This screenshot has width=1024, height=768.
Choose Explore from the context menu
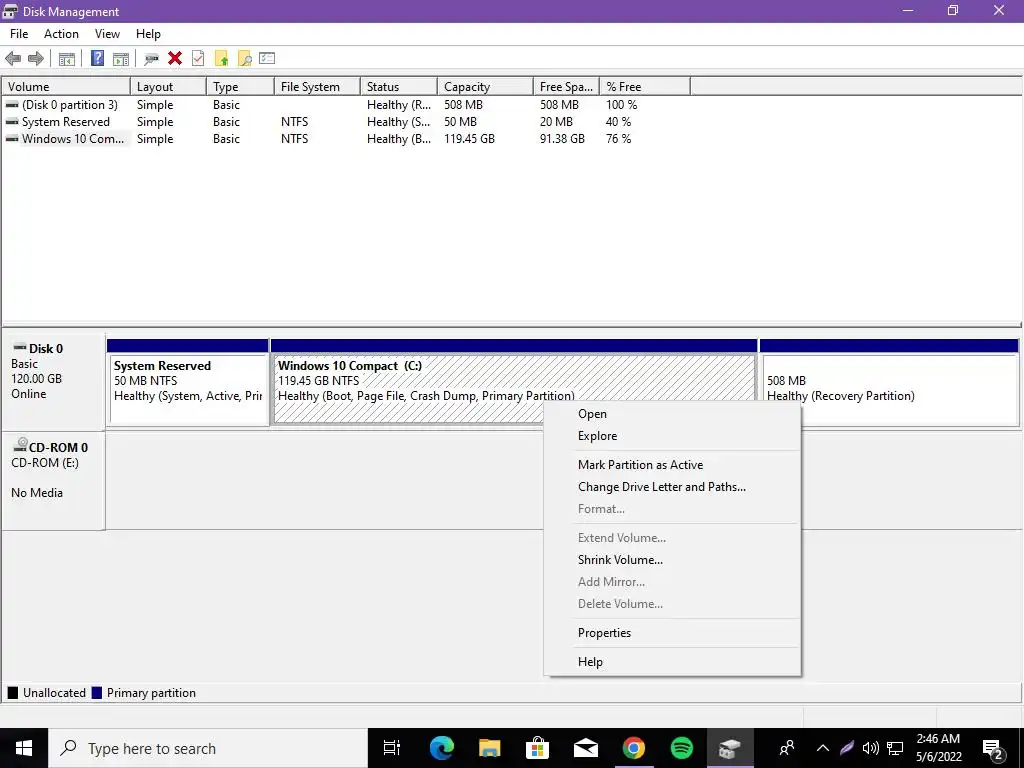(x=672, y=436)
